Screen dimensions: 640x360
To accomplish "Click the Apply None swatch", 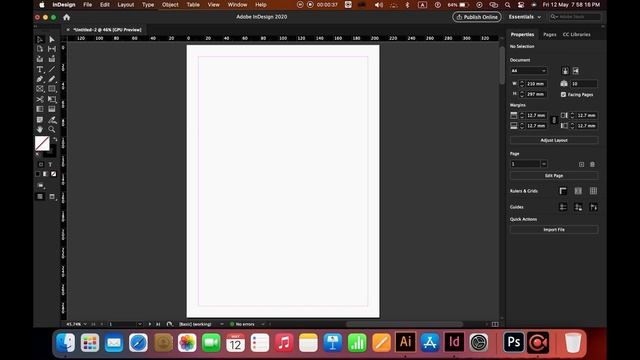I will click(53, 174).
